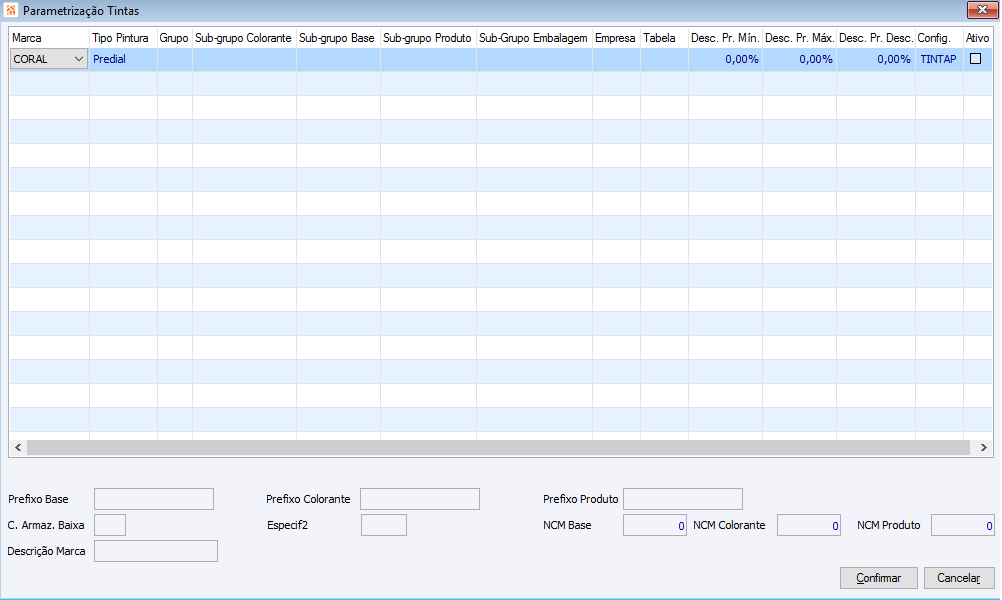
Task: Click the Sub-Grupo Embalagem column header
Action: [533, 38]
